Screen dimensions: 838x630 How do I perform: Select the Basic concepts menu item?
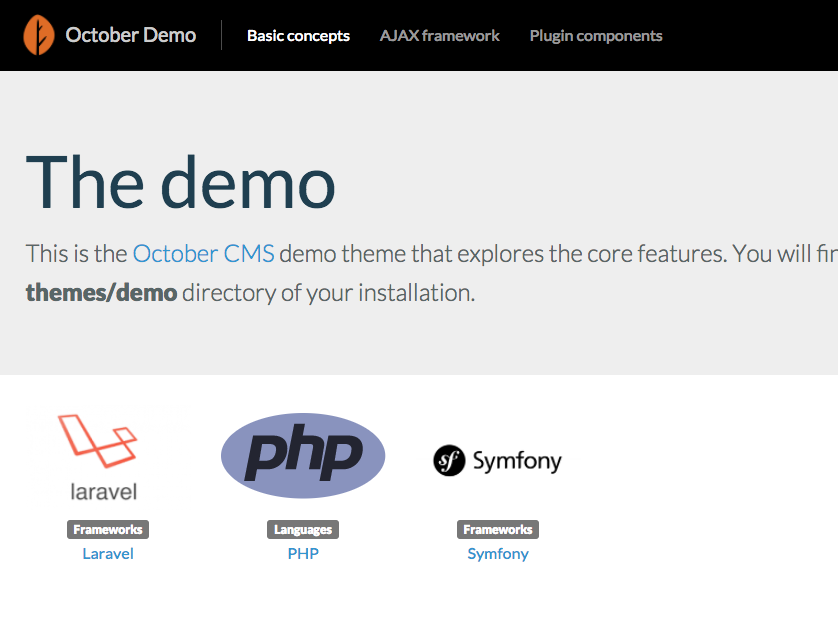[x=298, y=36]
